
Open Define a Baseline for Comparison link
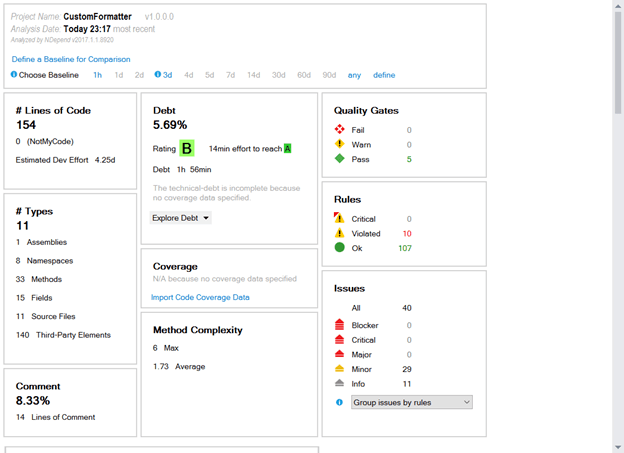[70, 59]
